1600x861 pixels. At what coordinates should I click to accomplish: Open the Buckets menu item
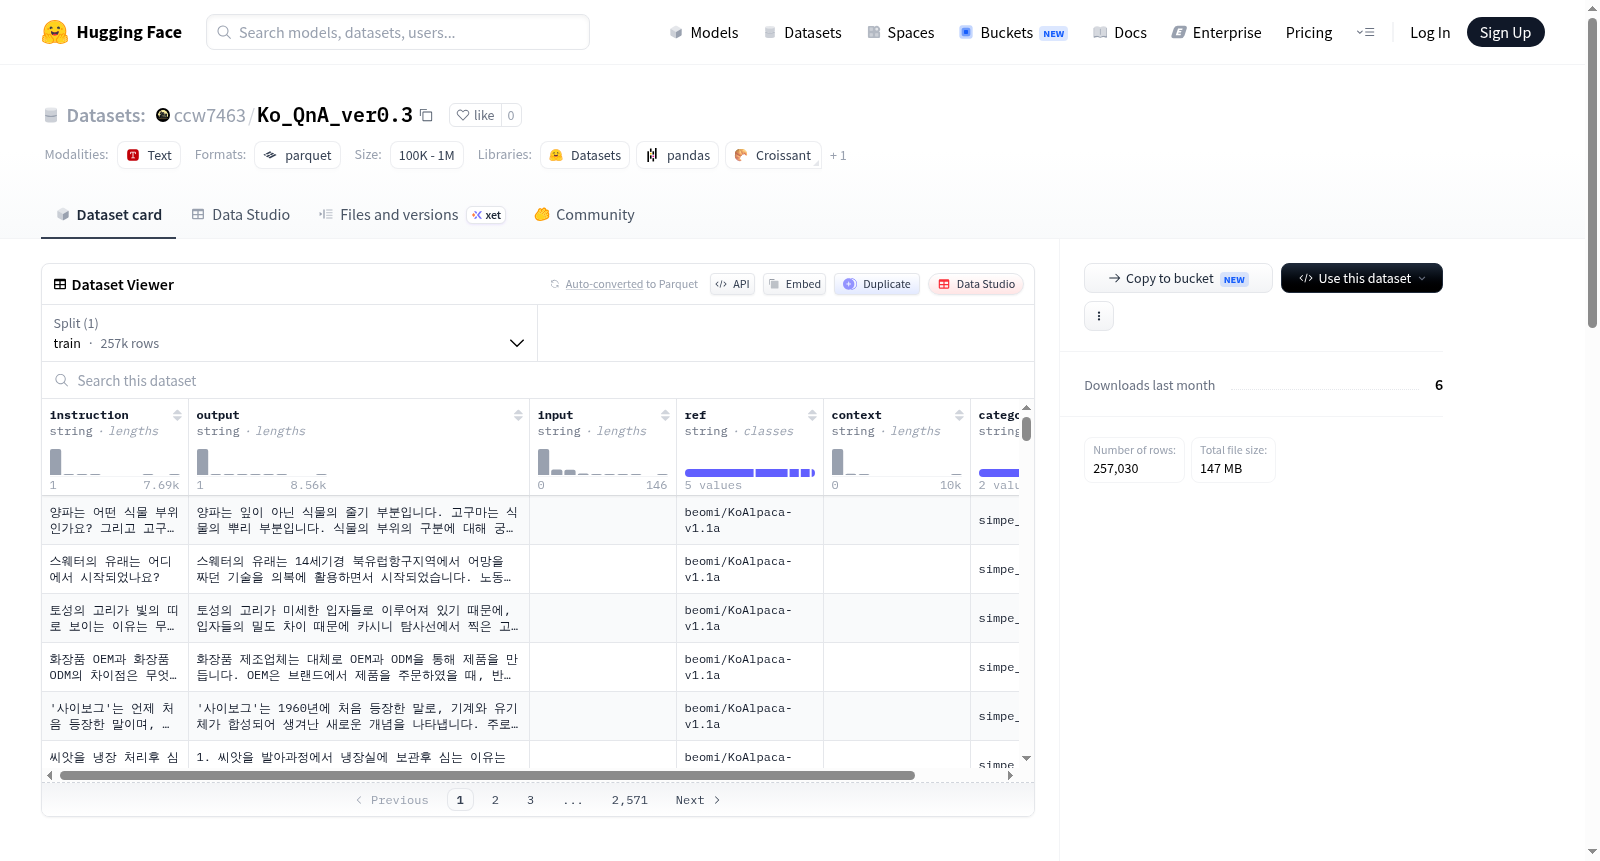1013,32
